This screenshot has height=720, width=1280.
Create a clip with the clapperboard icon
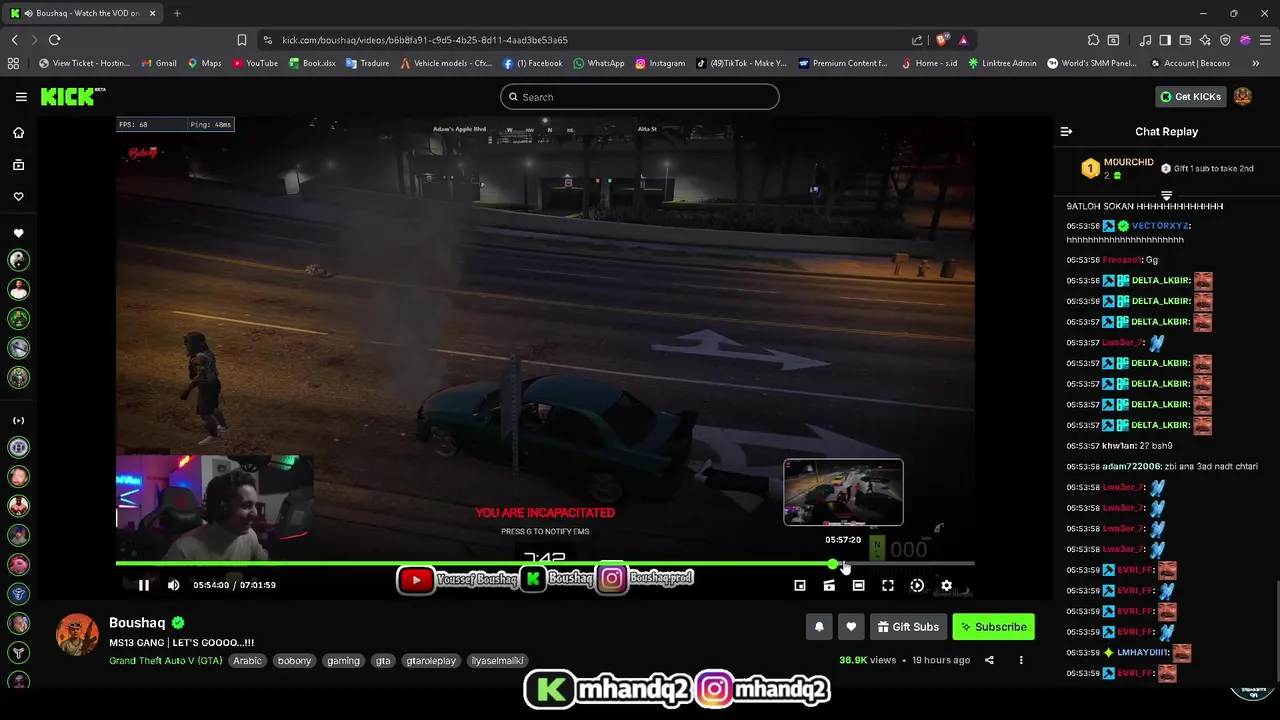tap(829, 585)
